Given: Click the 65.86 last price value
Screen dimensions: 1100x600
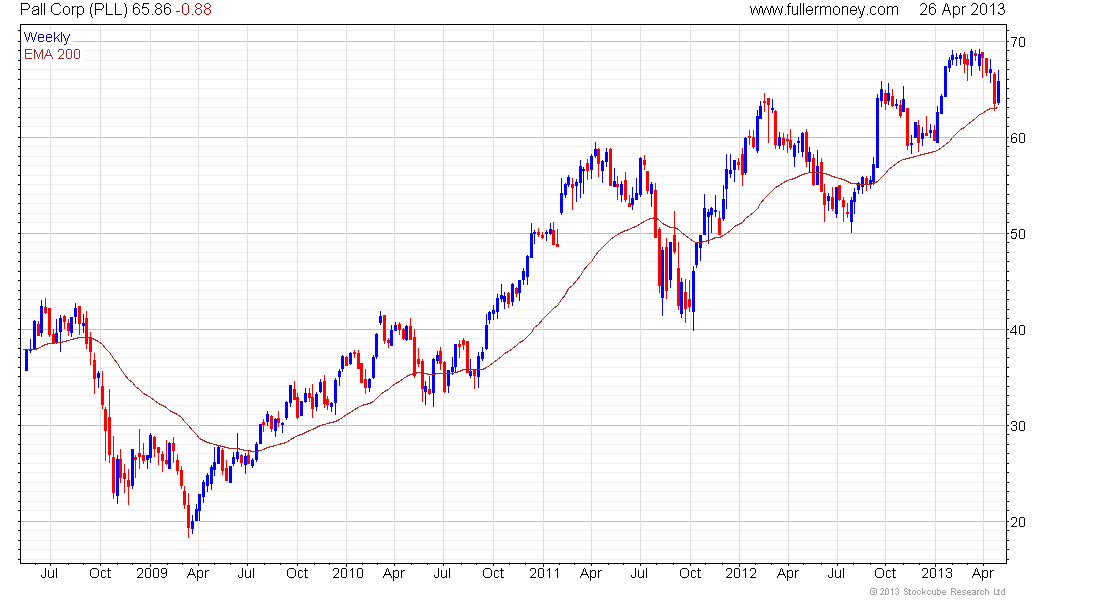Looking at the screenshot, I should coord(152,10).
